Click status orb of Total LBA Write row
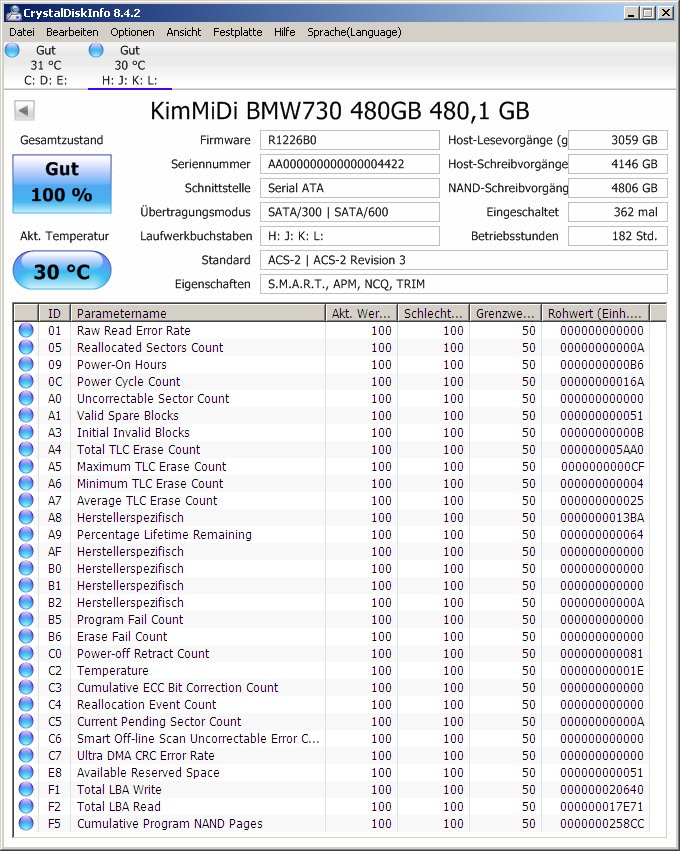 point(26,789)
